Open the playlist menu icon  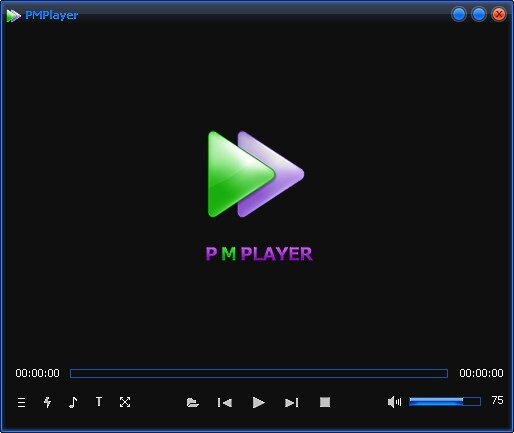(21, 402)
